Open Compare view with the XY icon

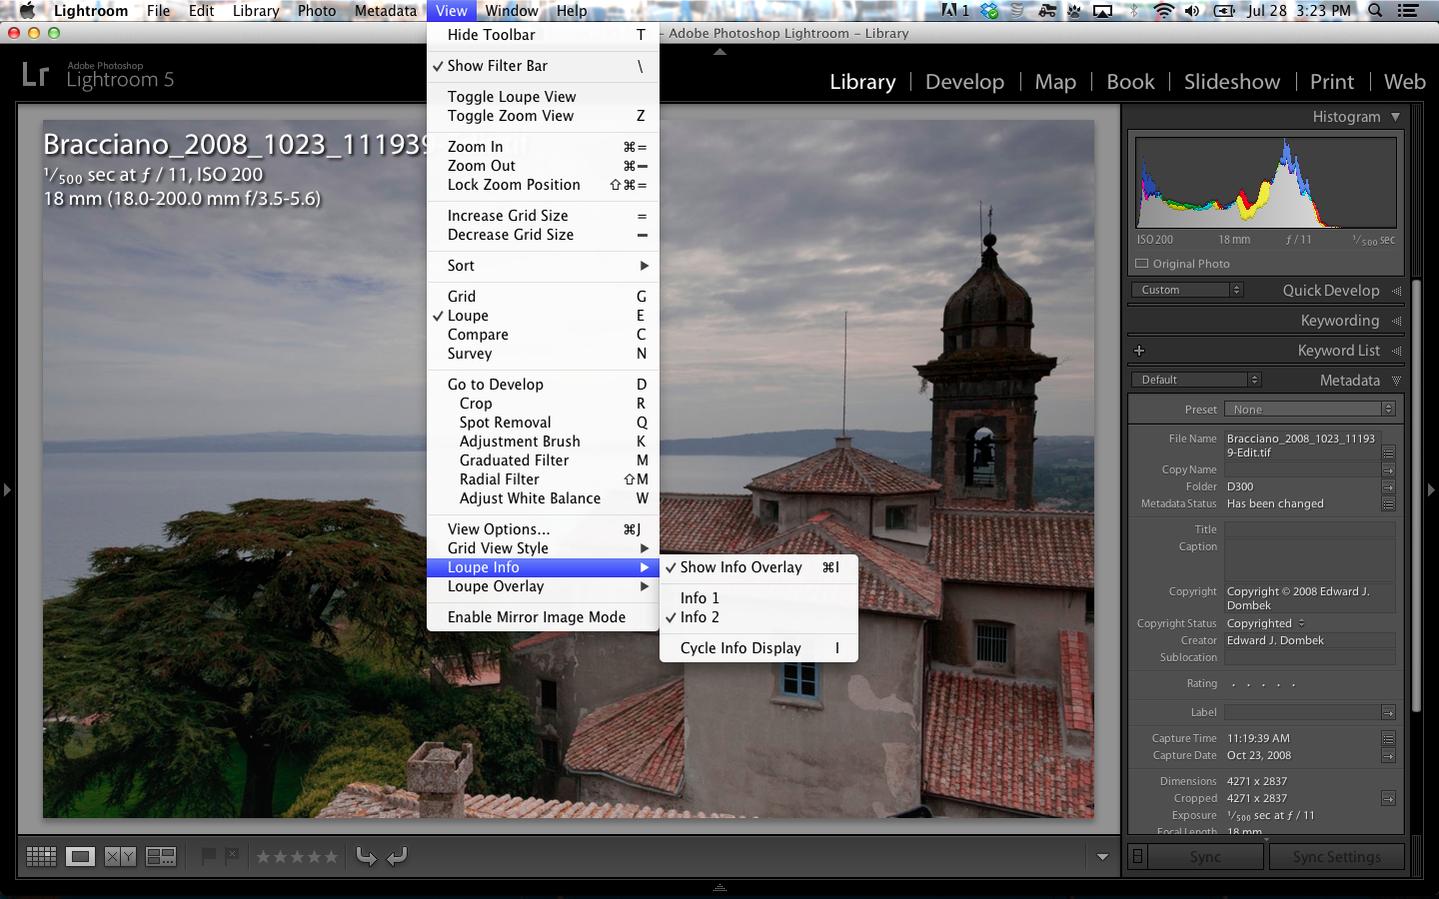pos(120,856)
